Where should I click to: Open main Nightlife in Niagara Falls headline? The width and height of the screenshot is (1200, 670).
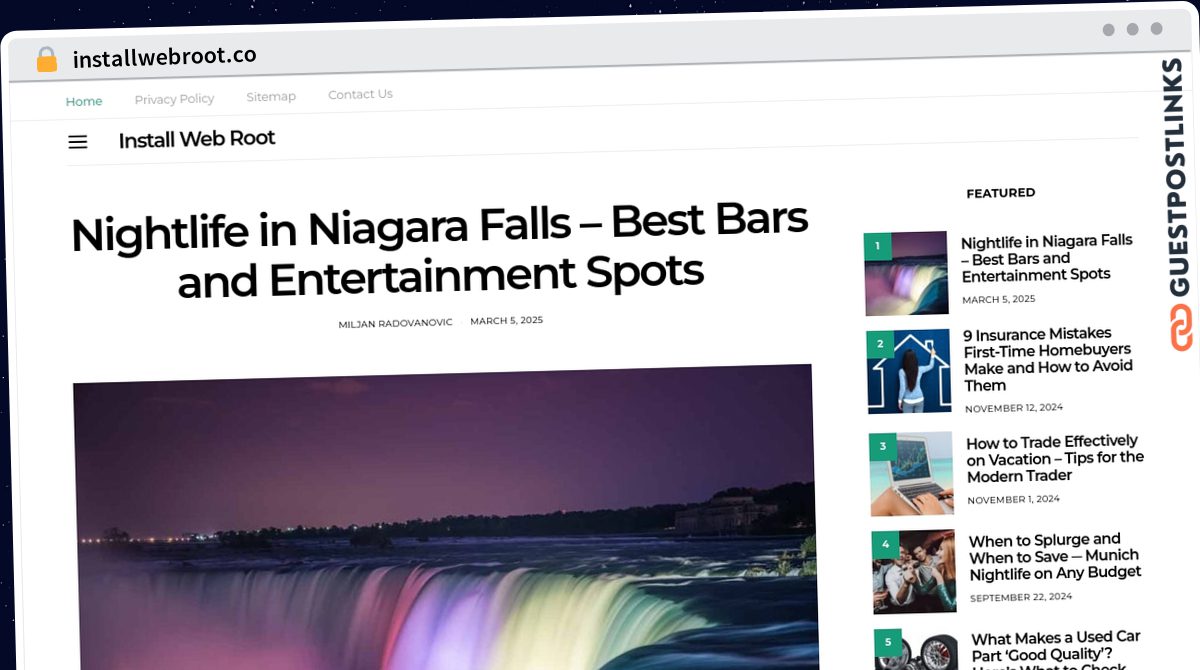point(440,251)
